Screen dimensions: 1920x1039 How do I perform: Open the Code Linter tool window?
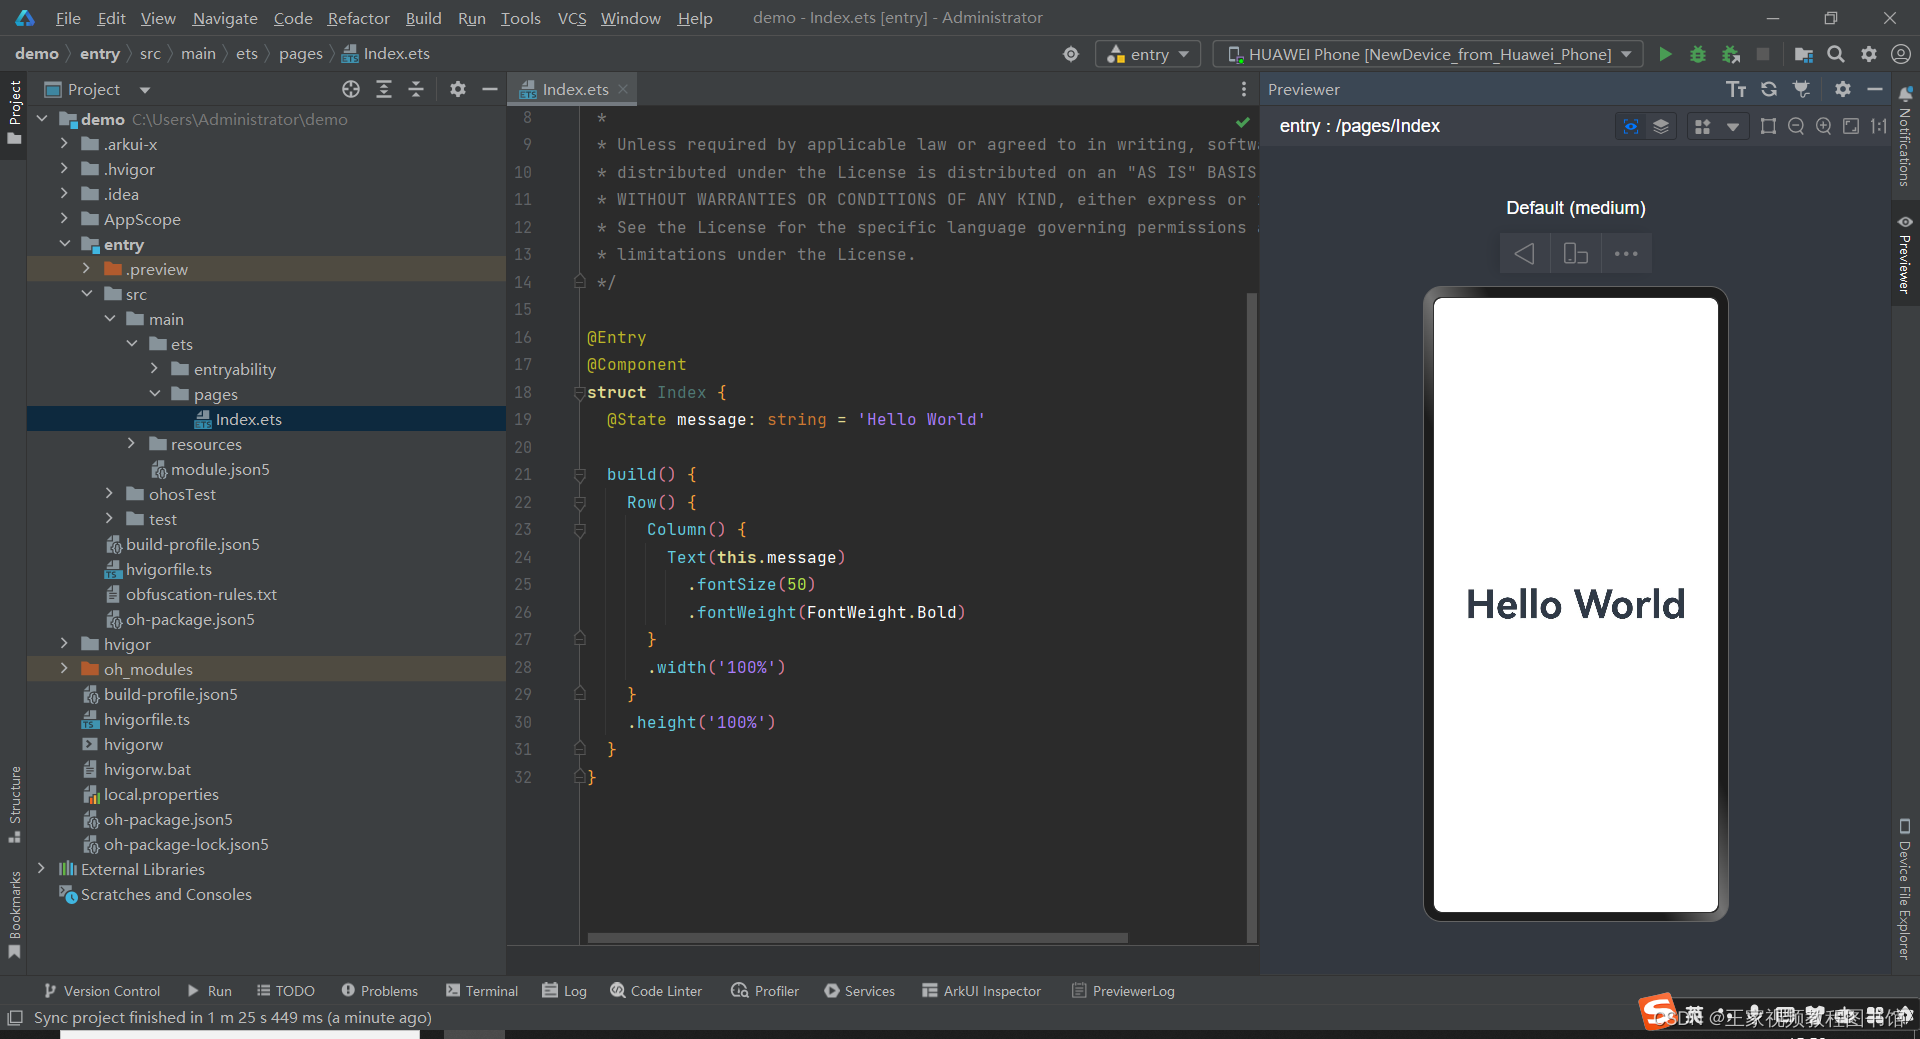click(656, 990)
